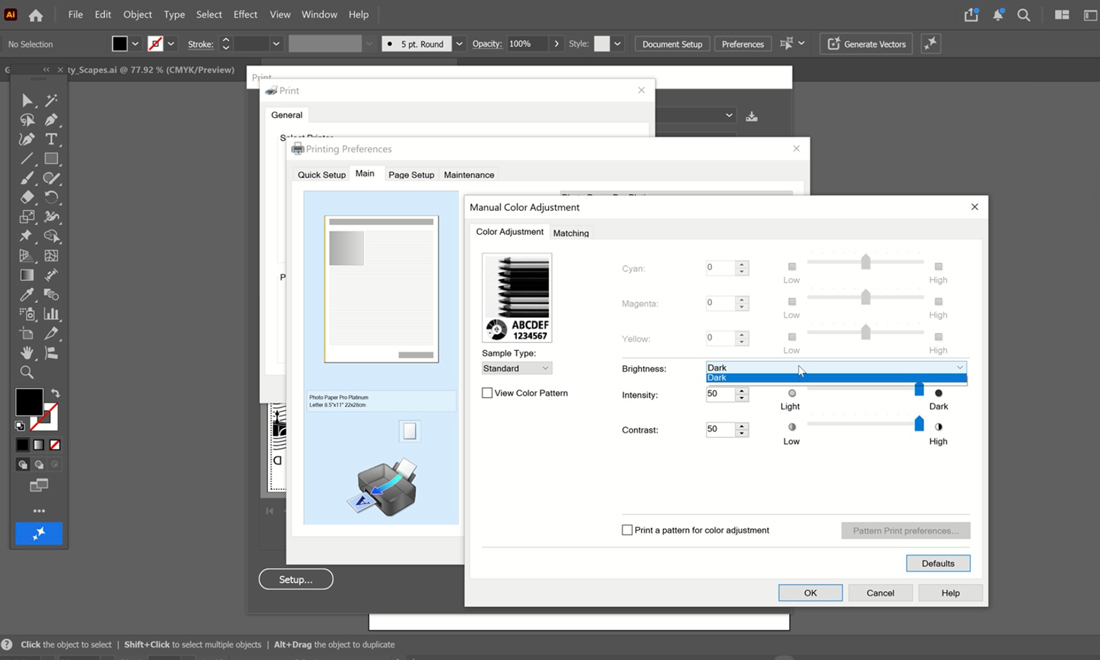
Task: Select the Pen tool
Action: (x=51, y=120)
